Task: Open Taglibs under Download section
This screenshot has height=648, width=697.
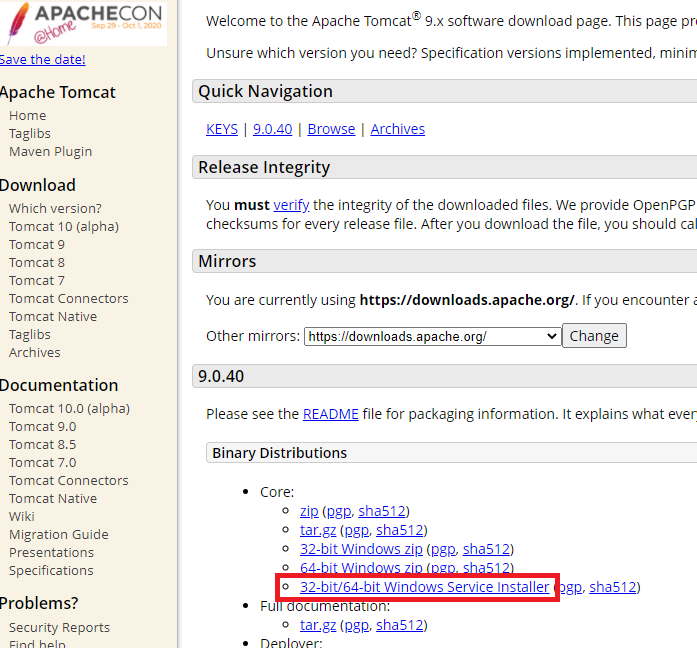Action: point(30,335)
